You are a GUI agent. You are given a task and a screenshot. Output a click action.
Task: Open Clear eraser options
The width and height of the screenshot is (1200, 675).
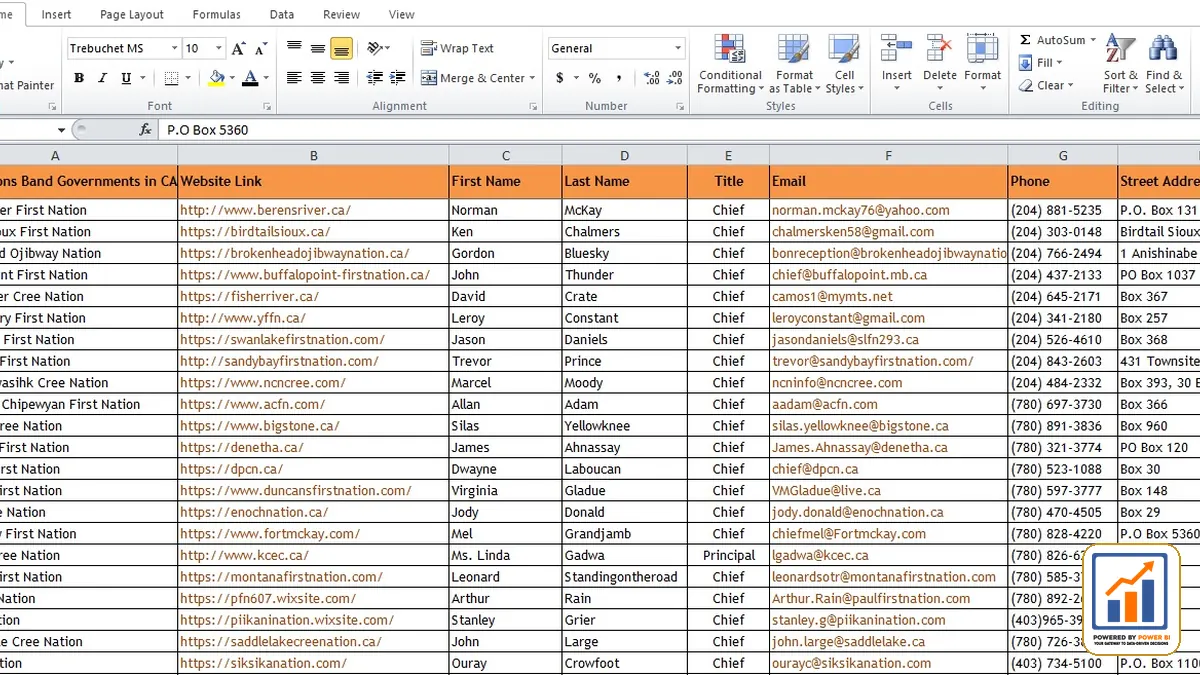point(1046,86)
